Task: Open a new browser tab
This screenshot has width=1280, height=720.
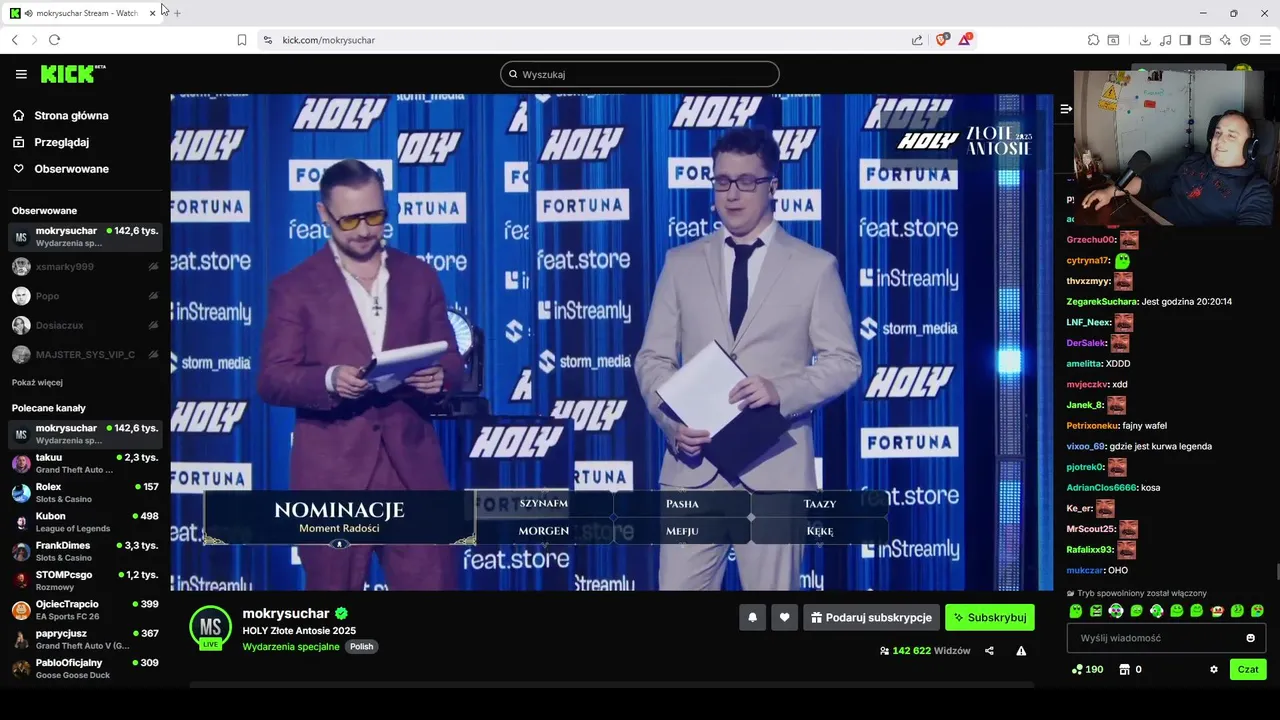Action: 178,13
